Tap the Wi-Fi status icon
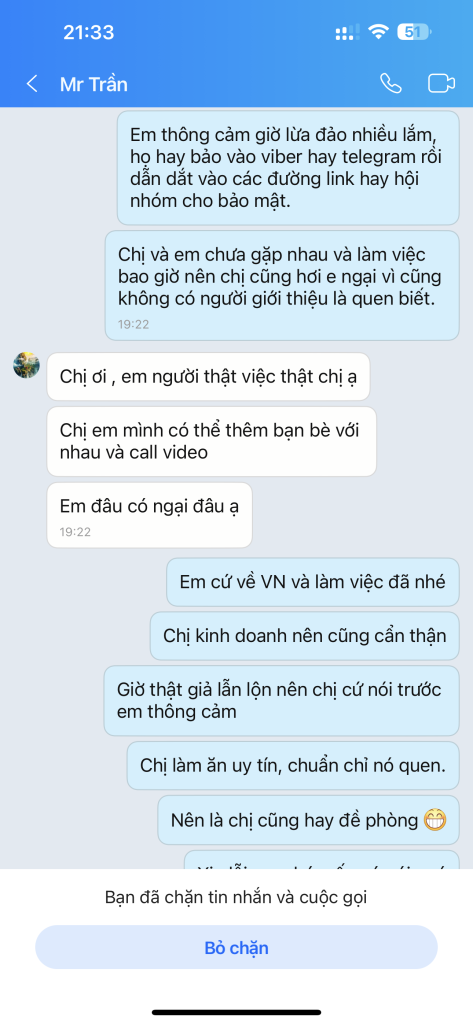Screen dimensions: 473x1024 click(378, 32)
